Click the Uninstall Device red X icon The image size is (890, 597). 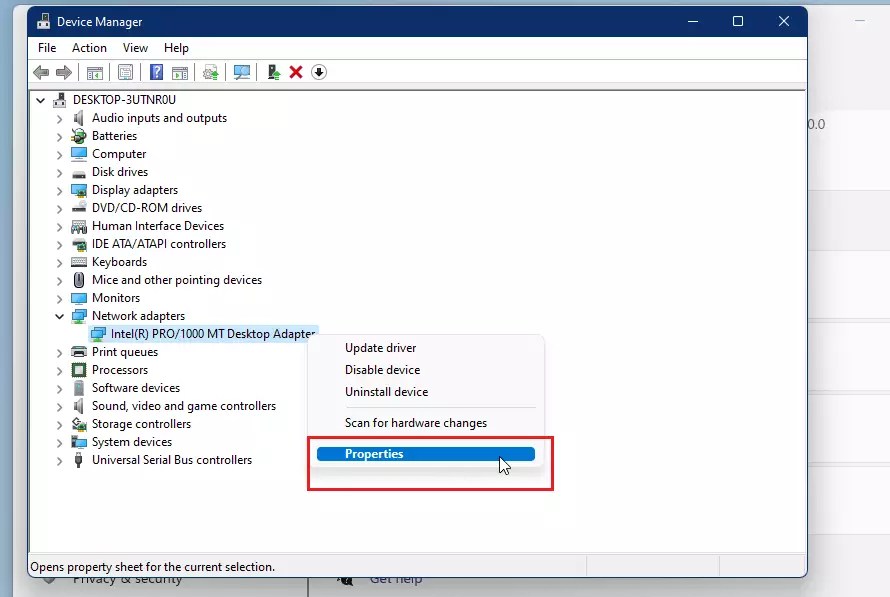point(296,72)
